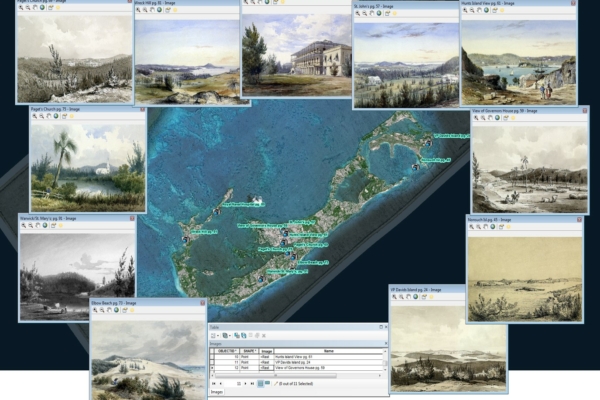Screen dimensions: 600x400
Task: Select the Images tab at table bottom
Action: [218, 393]
